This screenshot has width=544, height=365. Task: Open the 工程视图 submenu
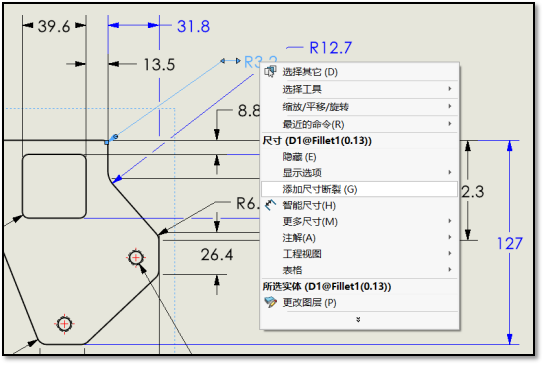359,254
